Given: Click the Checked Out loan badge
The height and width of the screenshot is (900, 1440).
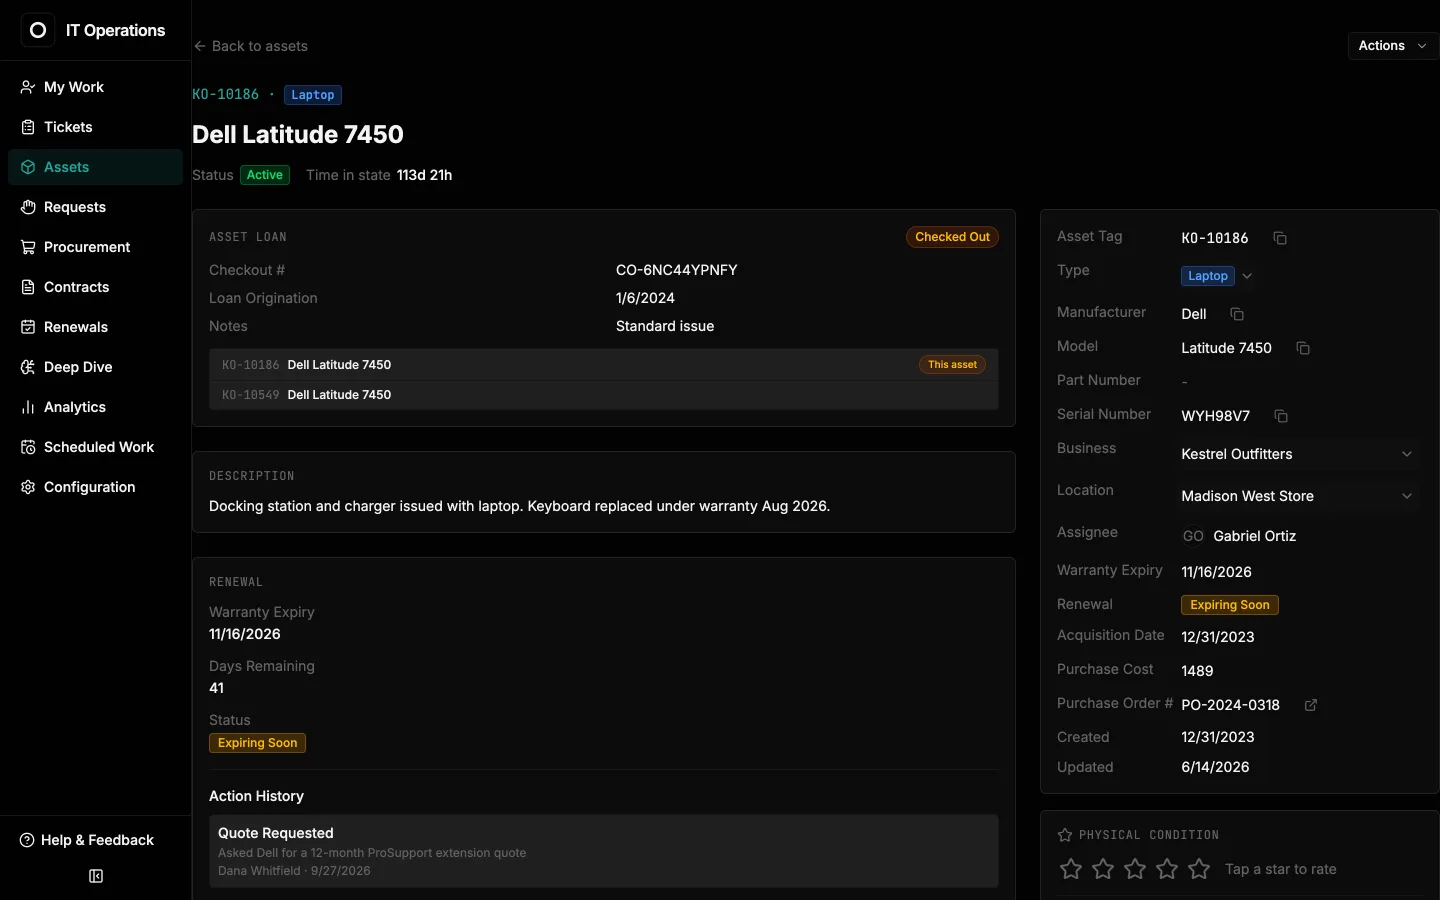Looking at the screenshot, I should (952, 237).
